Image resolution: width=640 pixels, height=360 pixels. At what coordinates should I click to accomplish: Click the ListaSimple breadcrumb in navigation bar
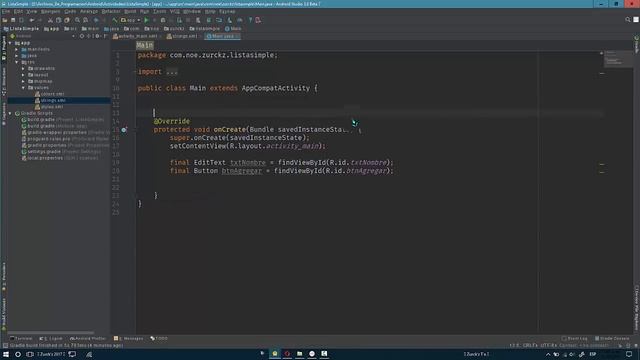(21, 29)
